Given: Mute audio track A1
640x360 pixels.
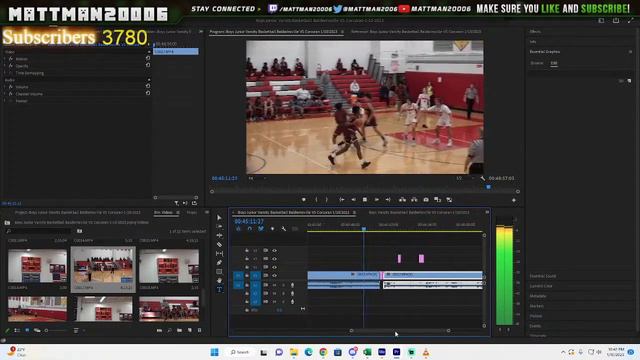Looking at the screenshot, I should click(274, 285).
